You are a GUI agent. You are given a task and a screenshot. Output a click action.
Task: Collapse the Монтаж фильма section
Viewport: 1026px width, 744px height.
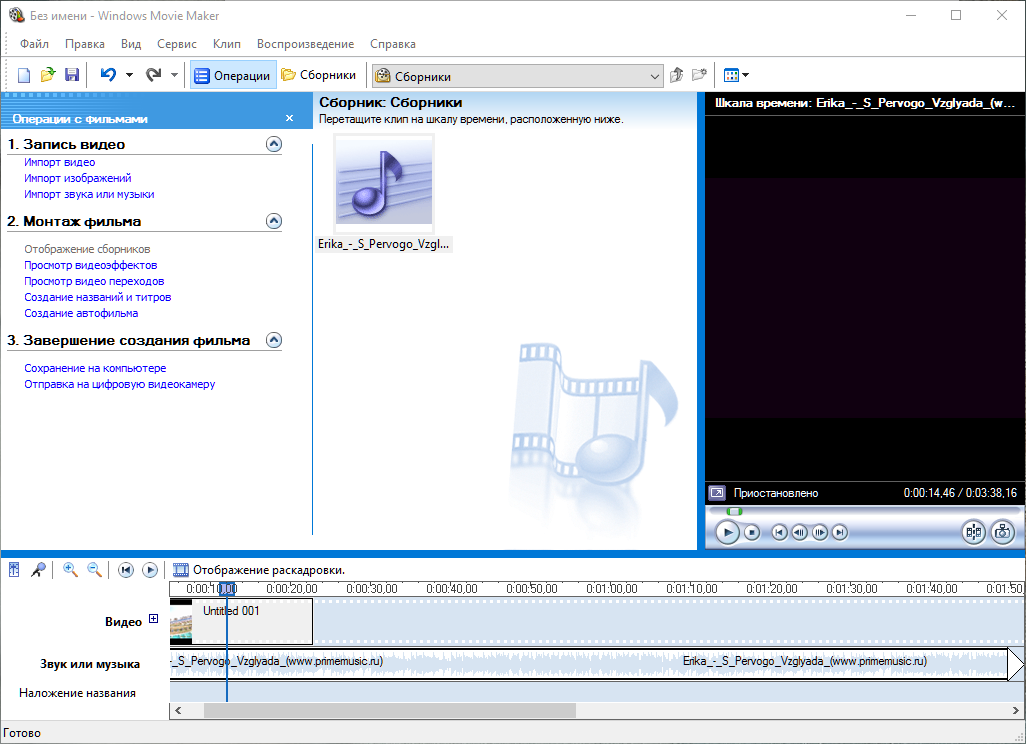pyautogui.click(x=274, y=221)
